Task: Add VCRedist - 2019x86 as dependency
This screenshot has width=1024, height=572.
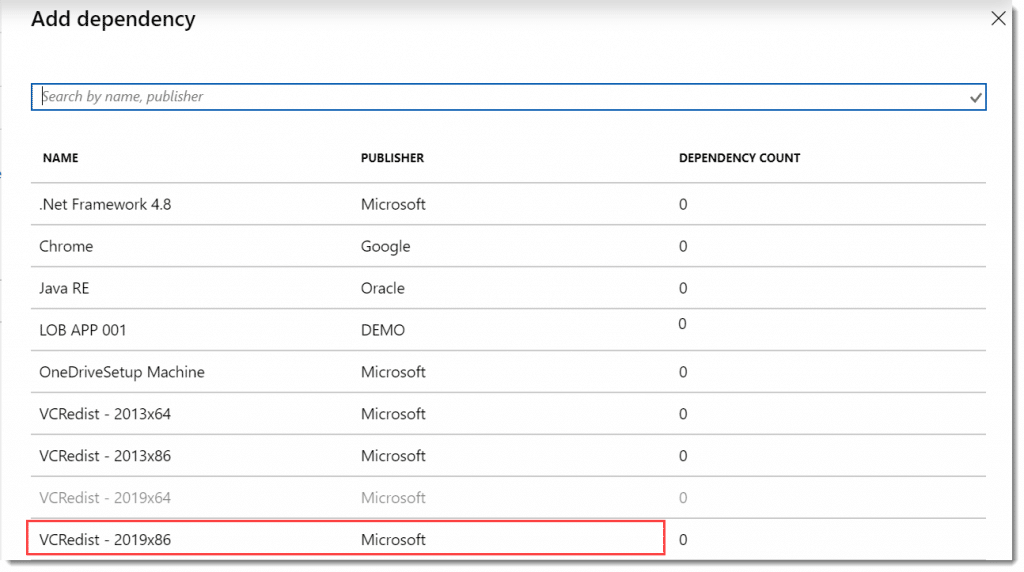Action: coord(508,539)
